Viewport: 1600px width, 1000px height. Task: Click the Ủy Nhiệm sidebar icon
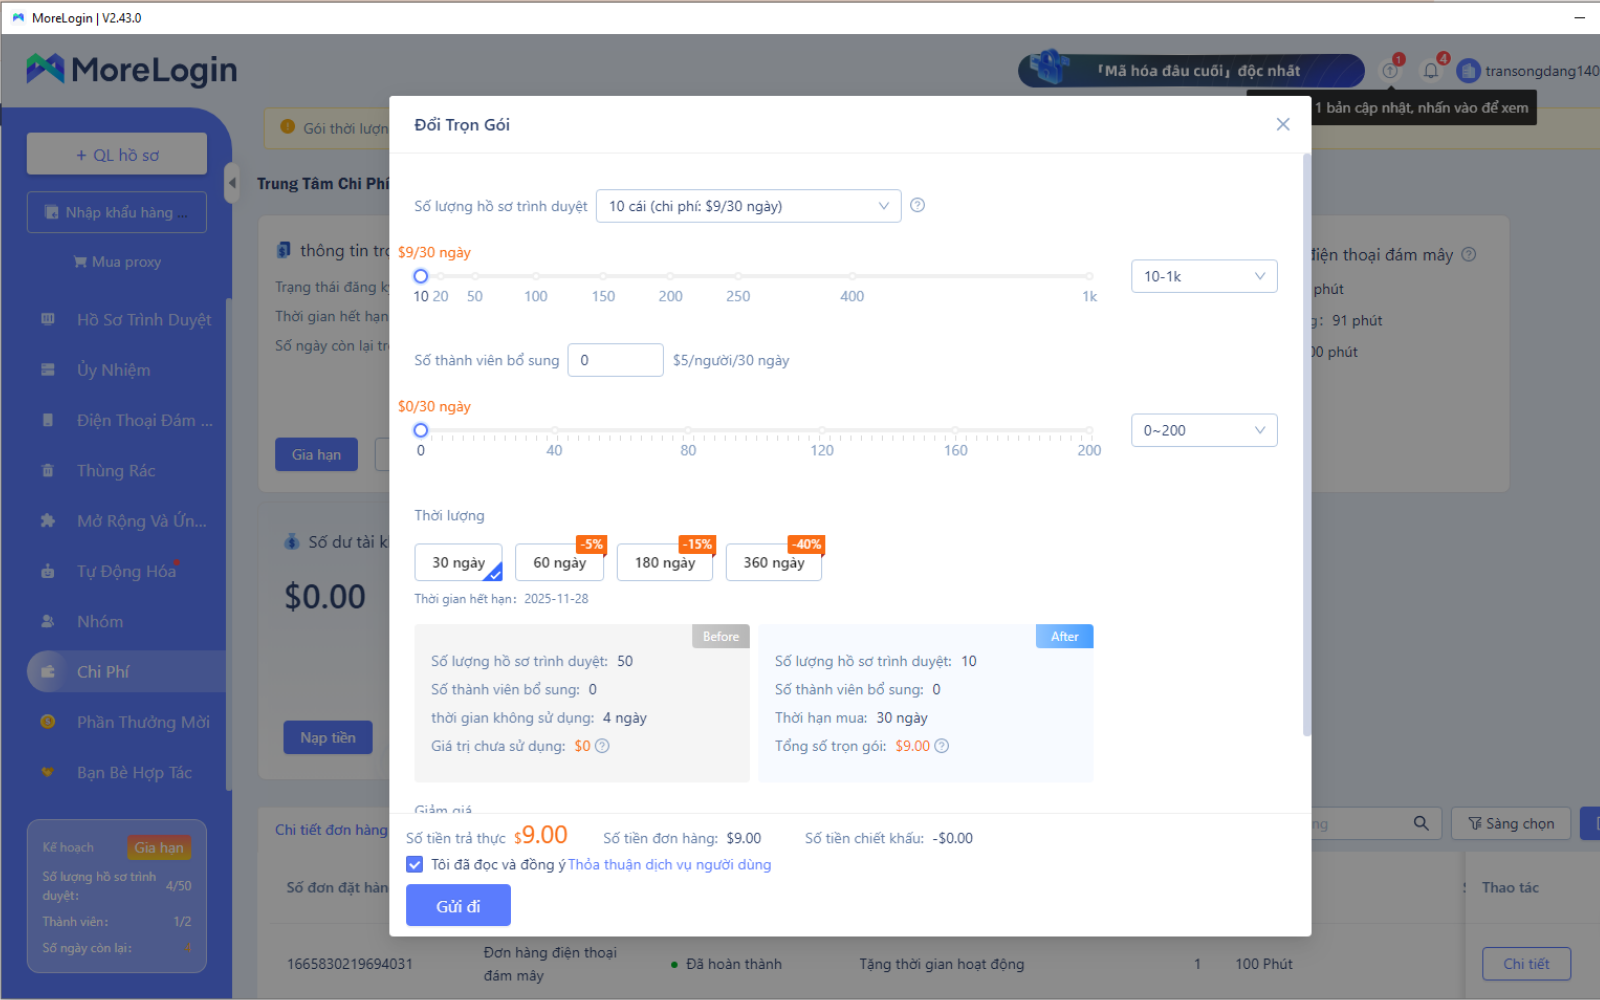coord(47,370)
